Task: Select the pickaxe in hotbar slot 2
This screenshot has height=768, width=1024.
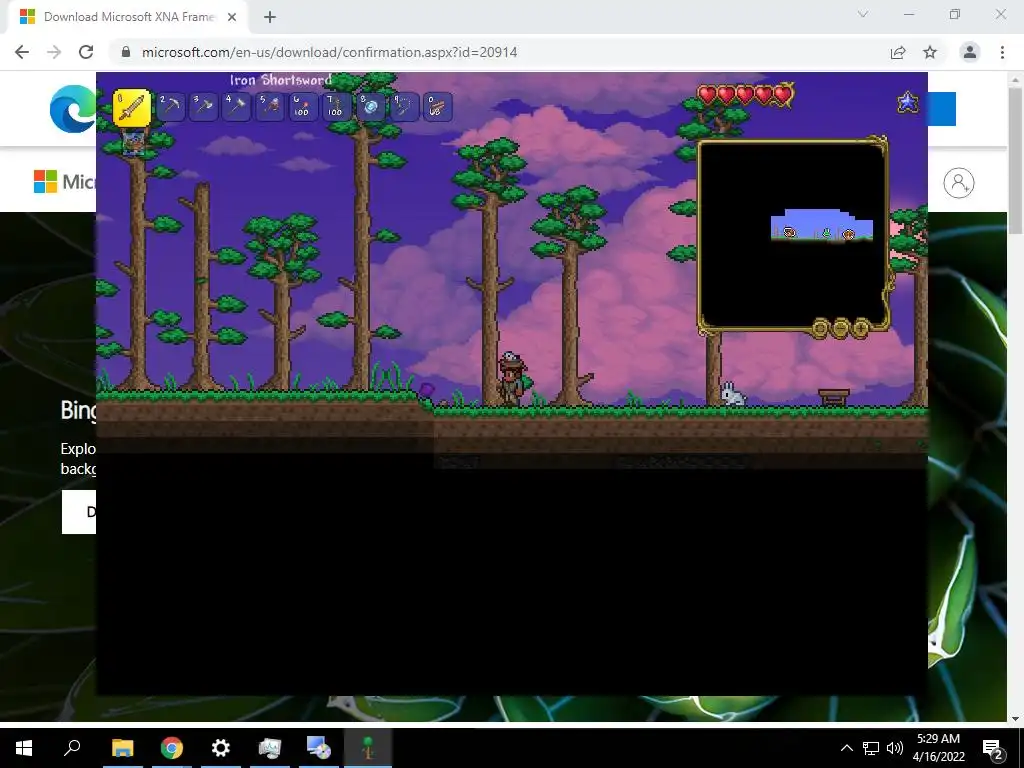Action: [170, 107]
